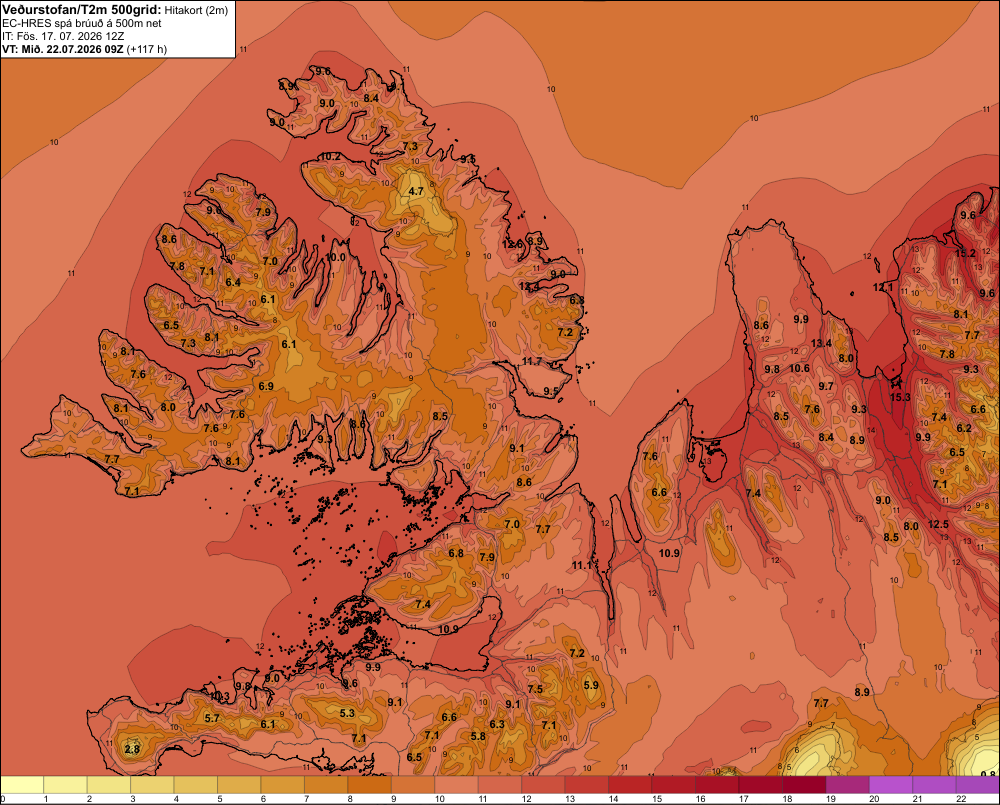
Task: Click the 15.3 temperature value
Action: (x=900, y=397)
